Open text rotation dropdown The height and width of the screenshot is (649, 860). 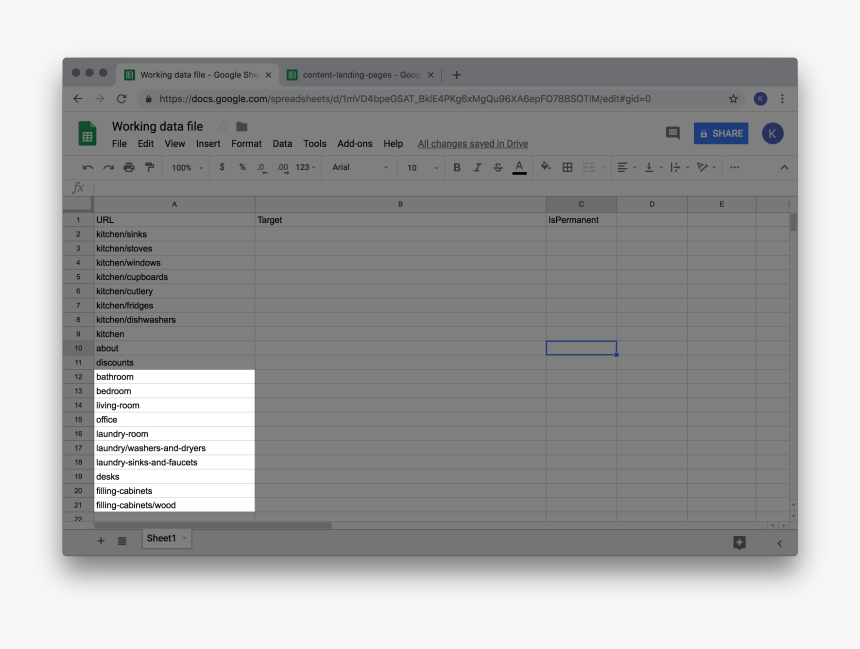click(706, 167)
